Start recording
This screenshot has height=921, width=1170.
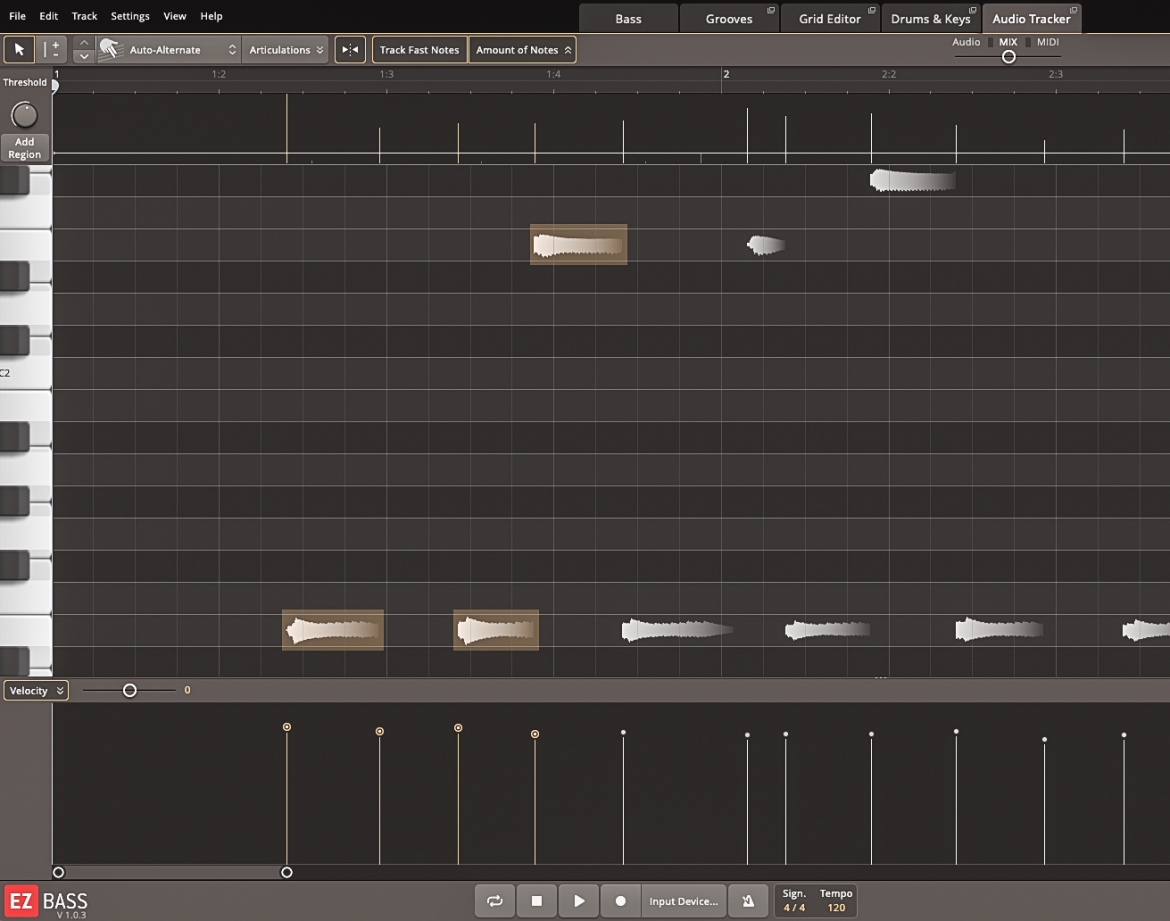coord(620,901)
